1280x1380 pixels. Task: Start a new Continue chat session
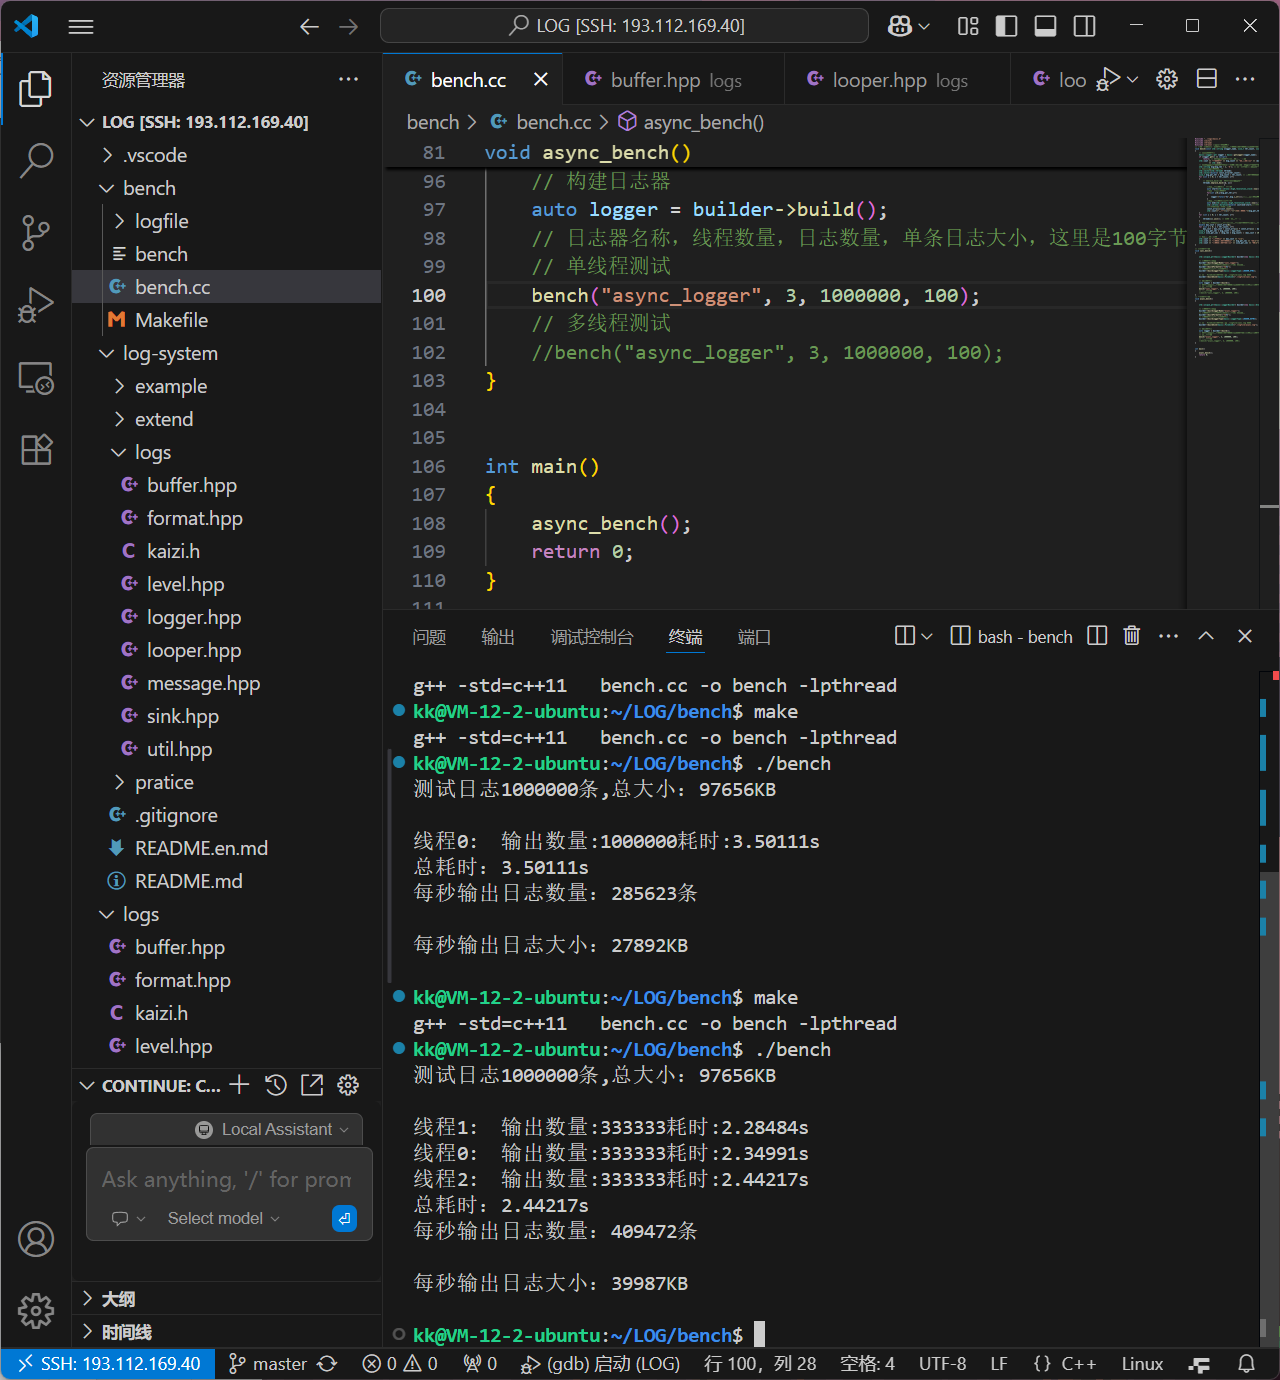tap(239, 1085)
